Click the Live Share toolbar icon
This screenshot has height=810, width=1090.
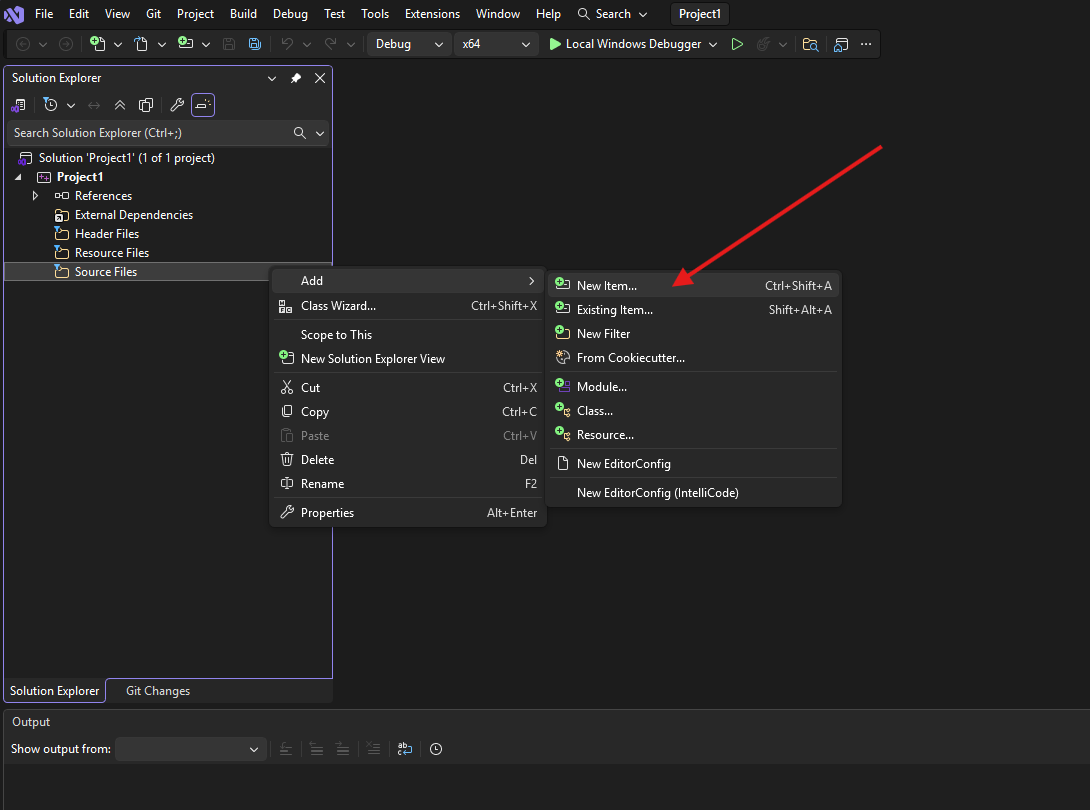[x=840, y=44]
